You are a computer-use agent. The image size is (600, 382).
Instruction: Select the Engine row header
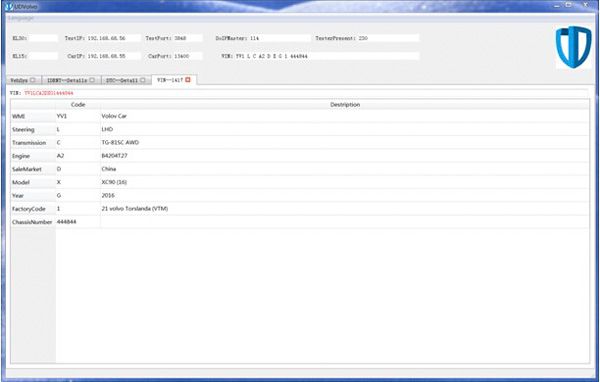[33, 156]
